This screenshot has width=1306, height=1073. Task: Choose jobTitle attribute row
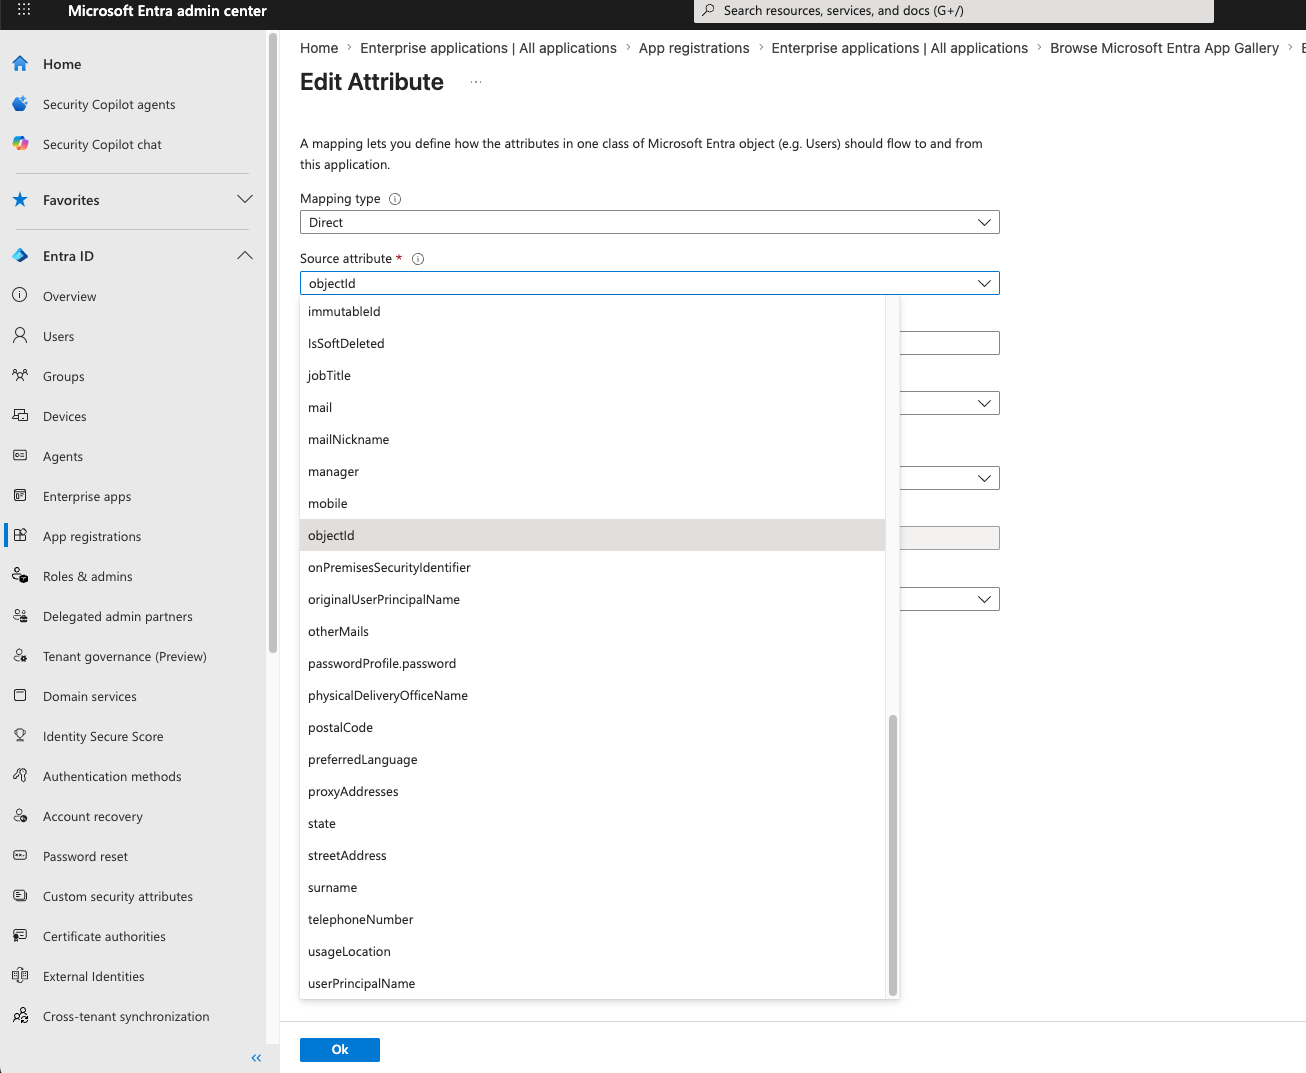(592, 375)
